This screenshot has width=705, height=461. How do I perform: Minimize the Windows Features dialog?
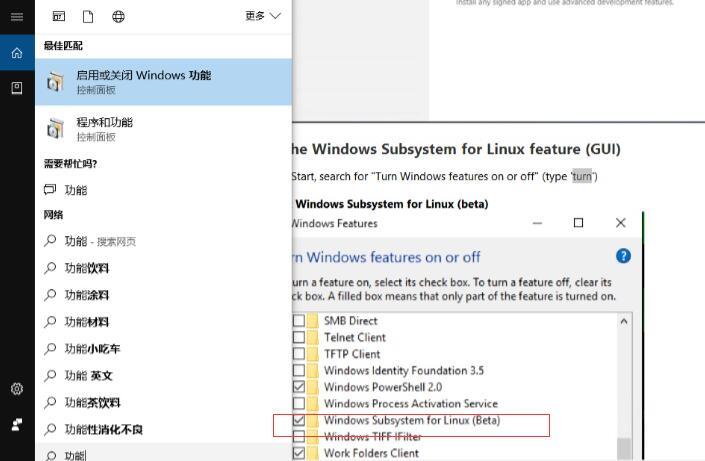click(x=537, y=223)
